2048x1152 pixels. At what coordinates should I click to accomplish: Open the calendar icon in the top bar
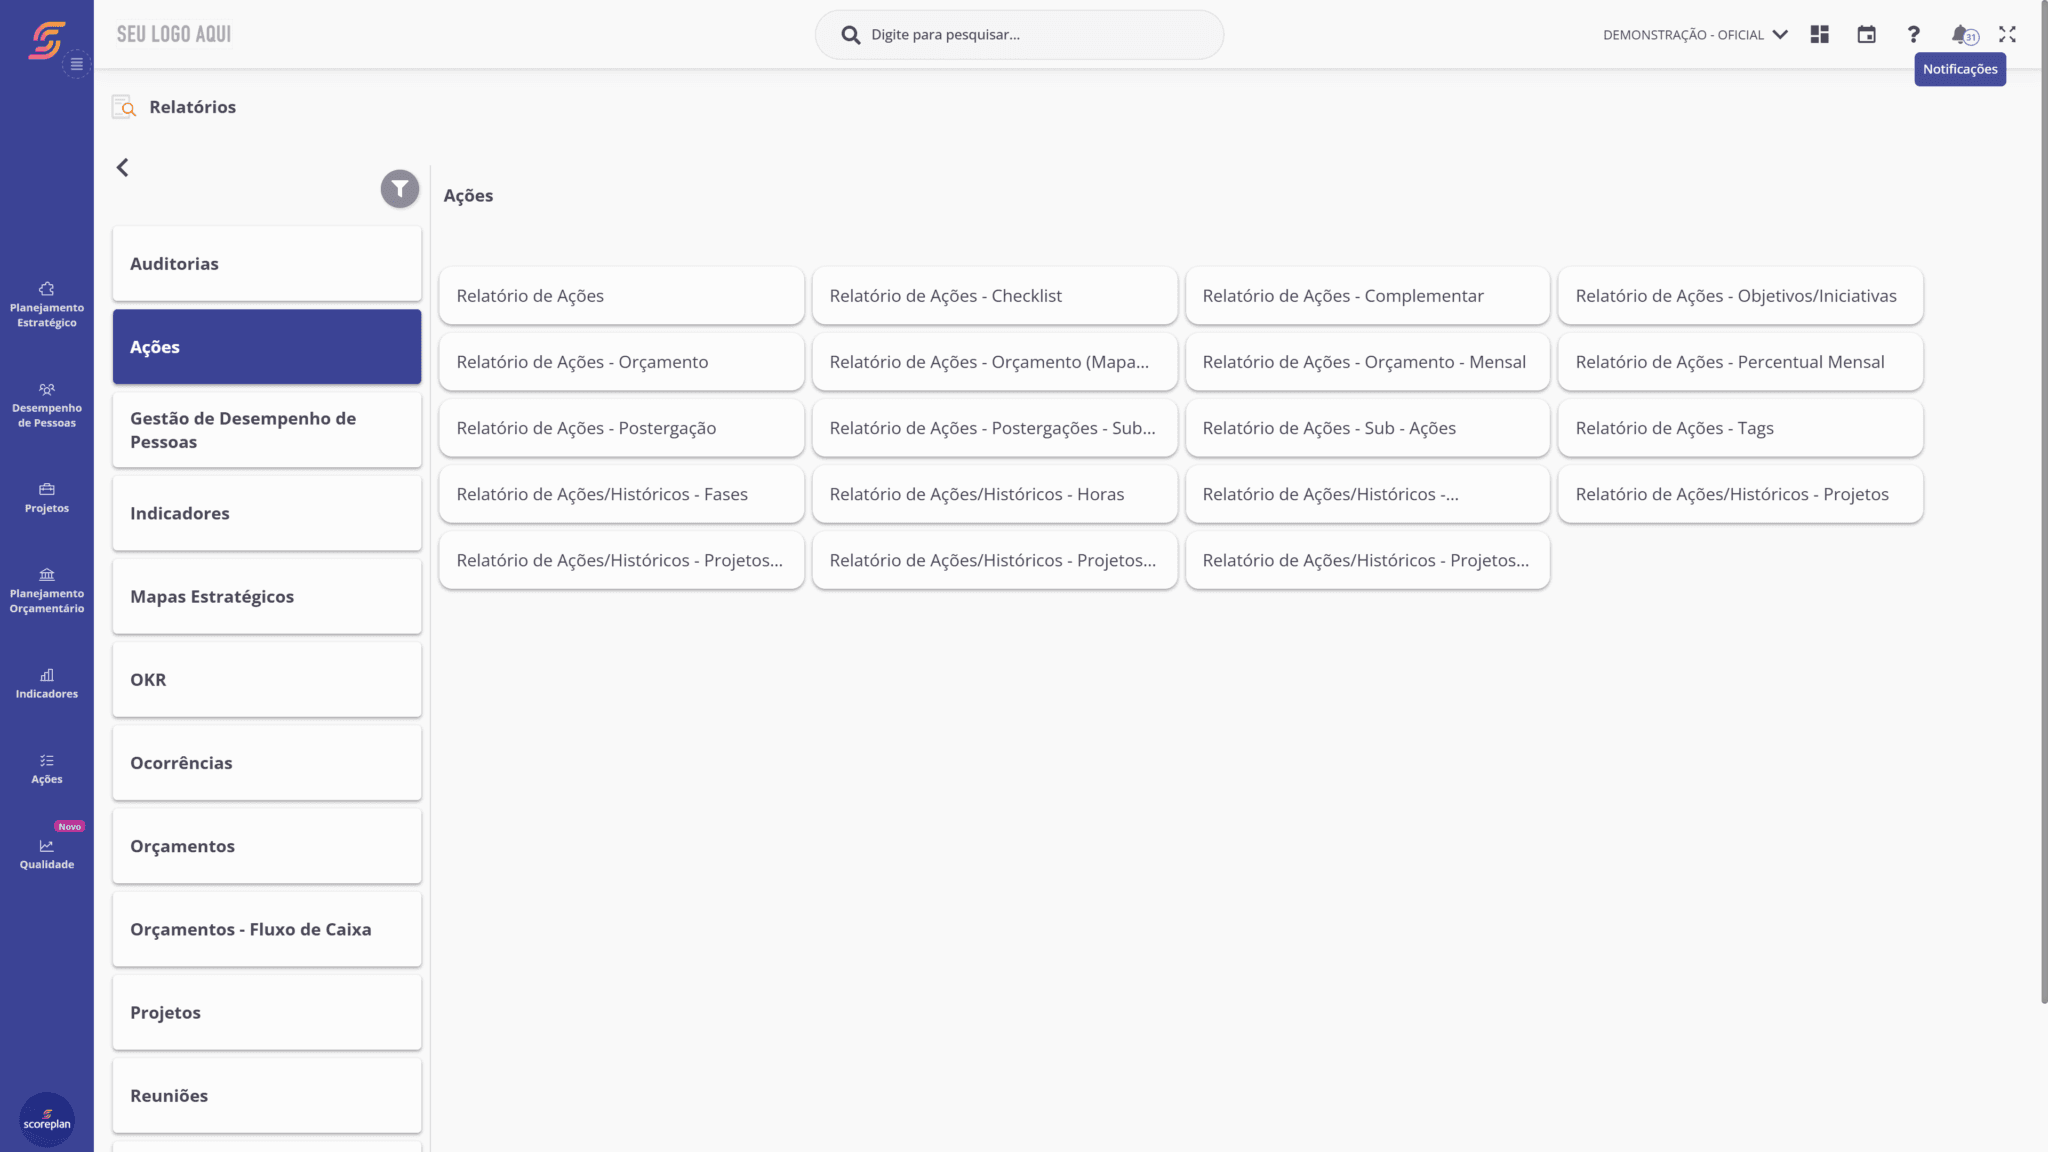(1866, 34)
